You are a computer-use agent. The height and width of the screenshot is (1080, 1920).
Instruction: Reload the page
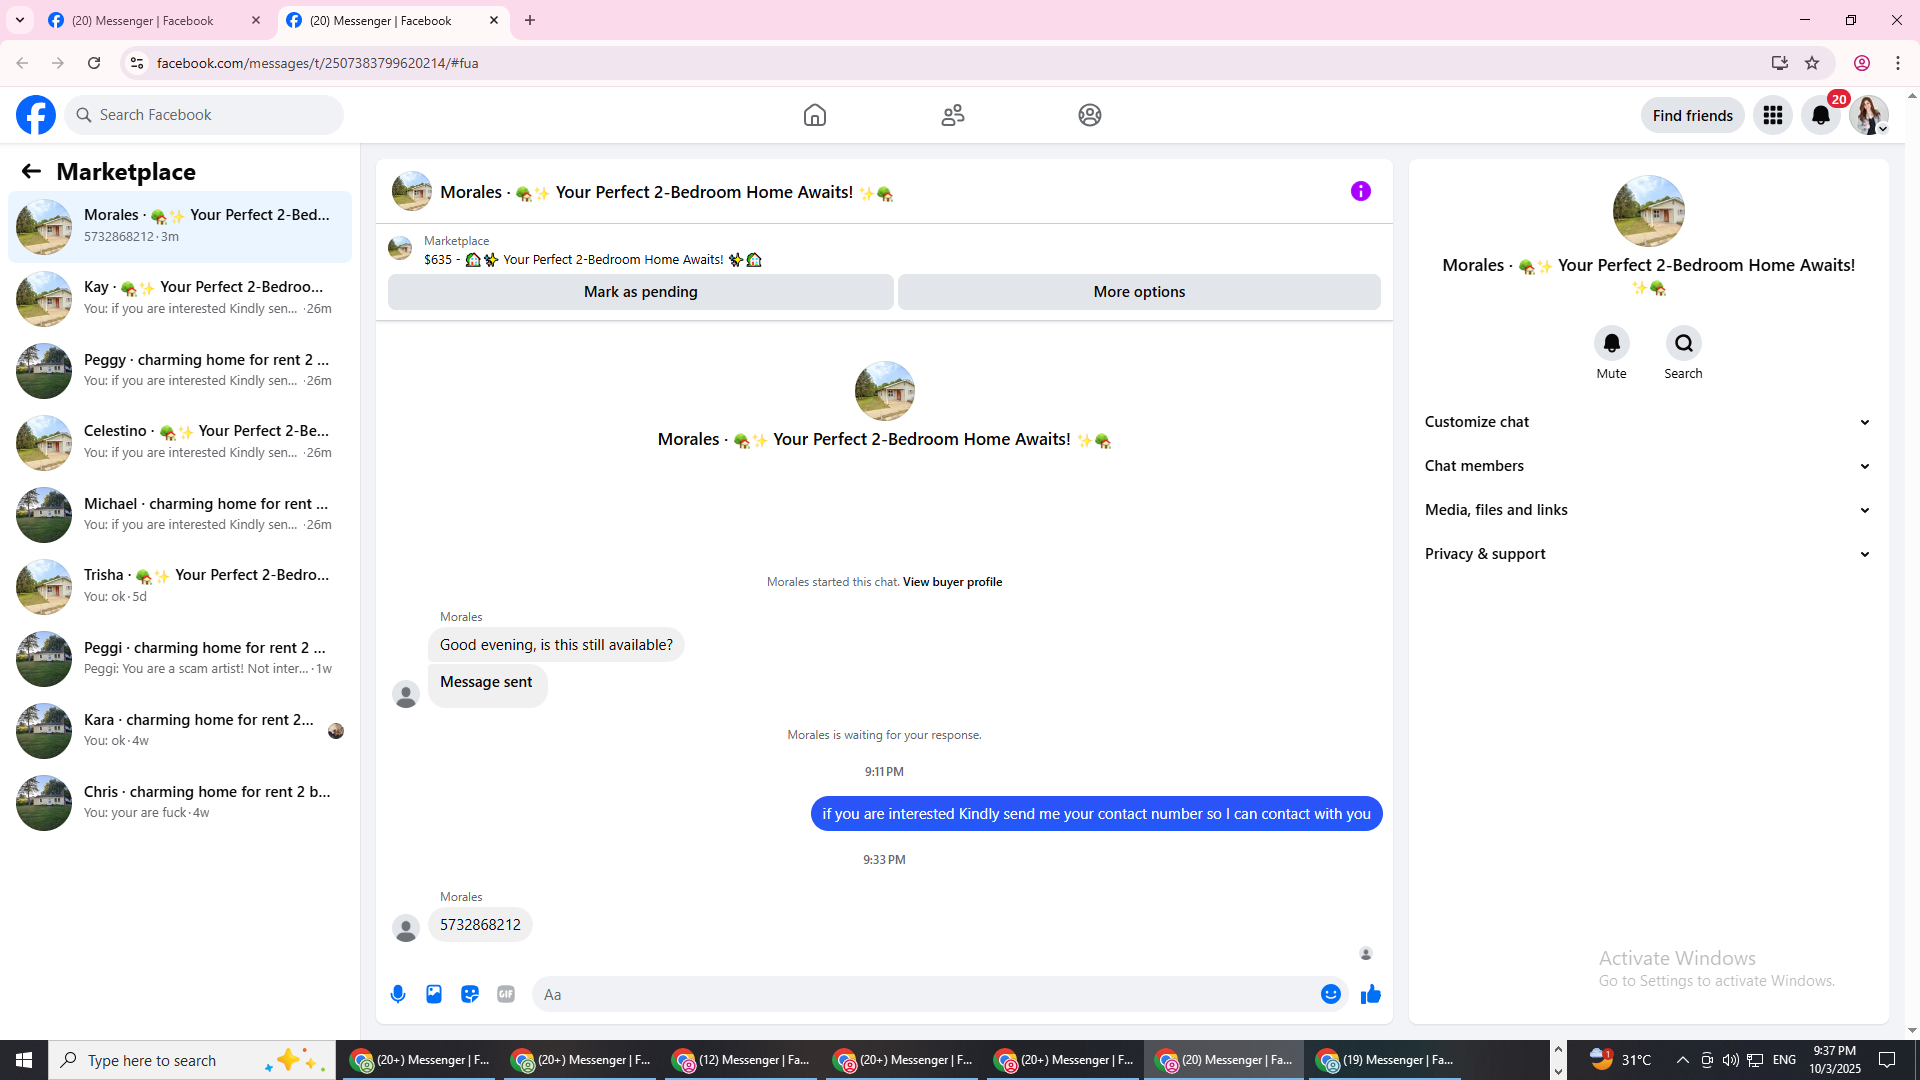[x=94, y=63]
